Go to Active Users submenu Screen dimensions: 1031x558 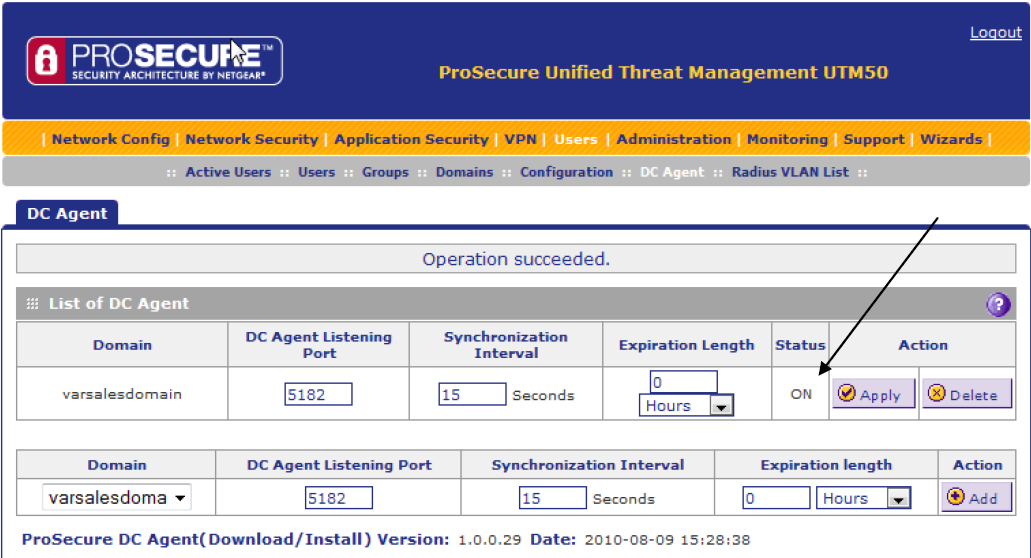[228, 172]
